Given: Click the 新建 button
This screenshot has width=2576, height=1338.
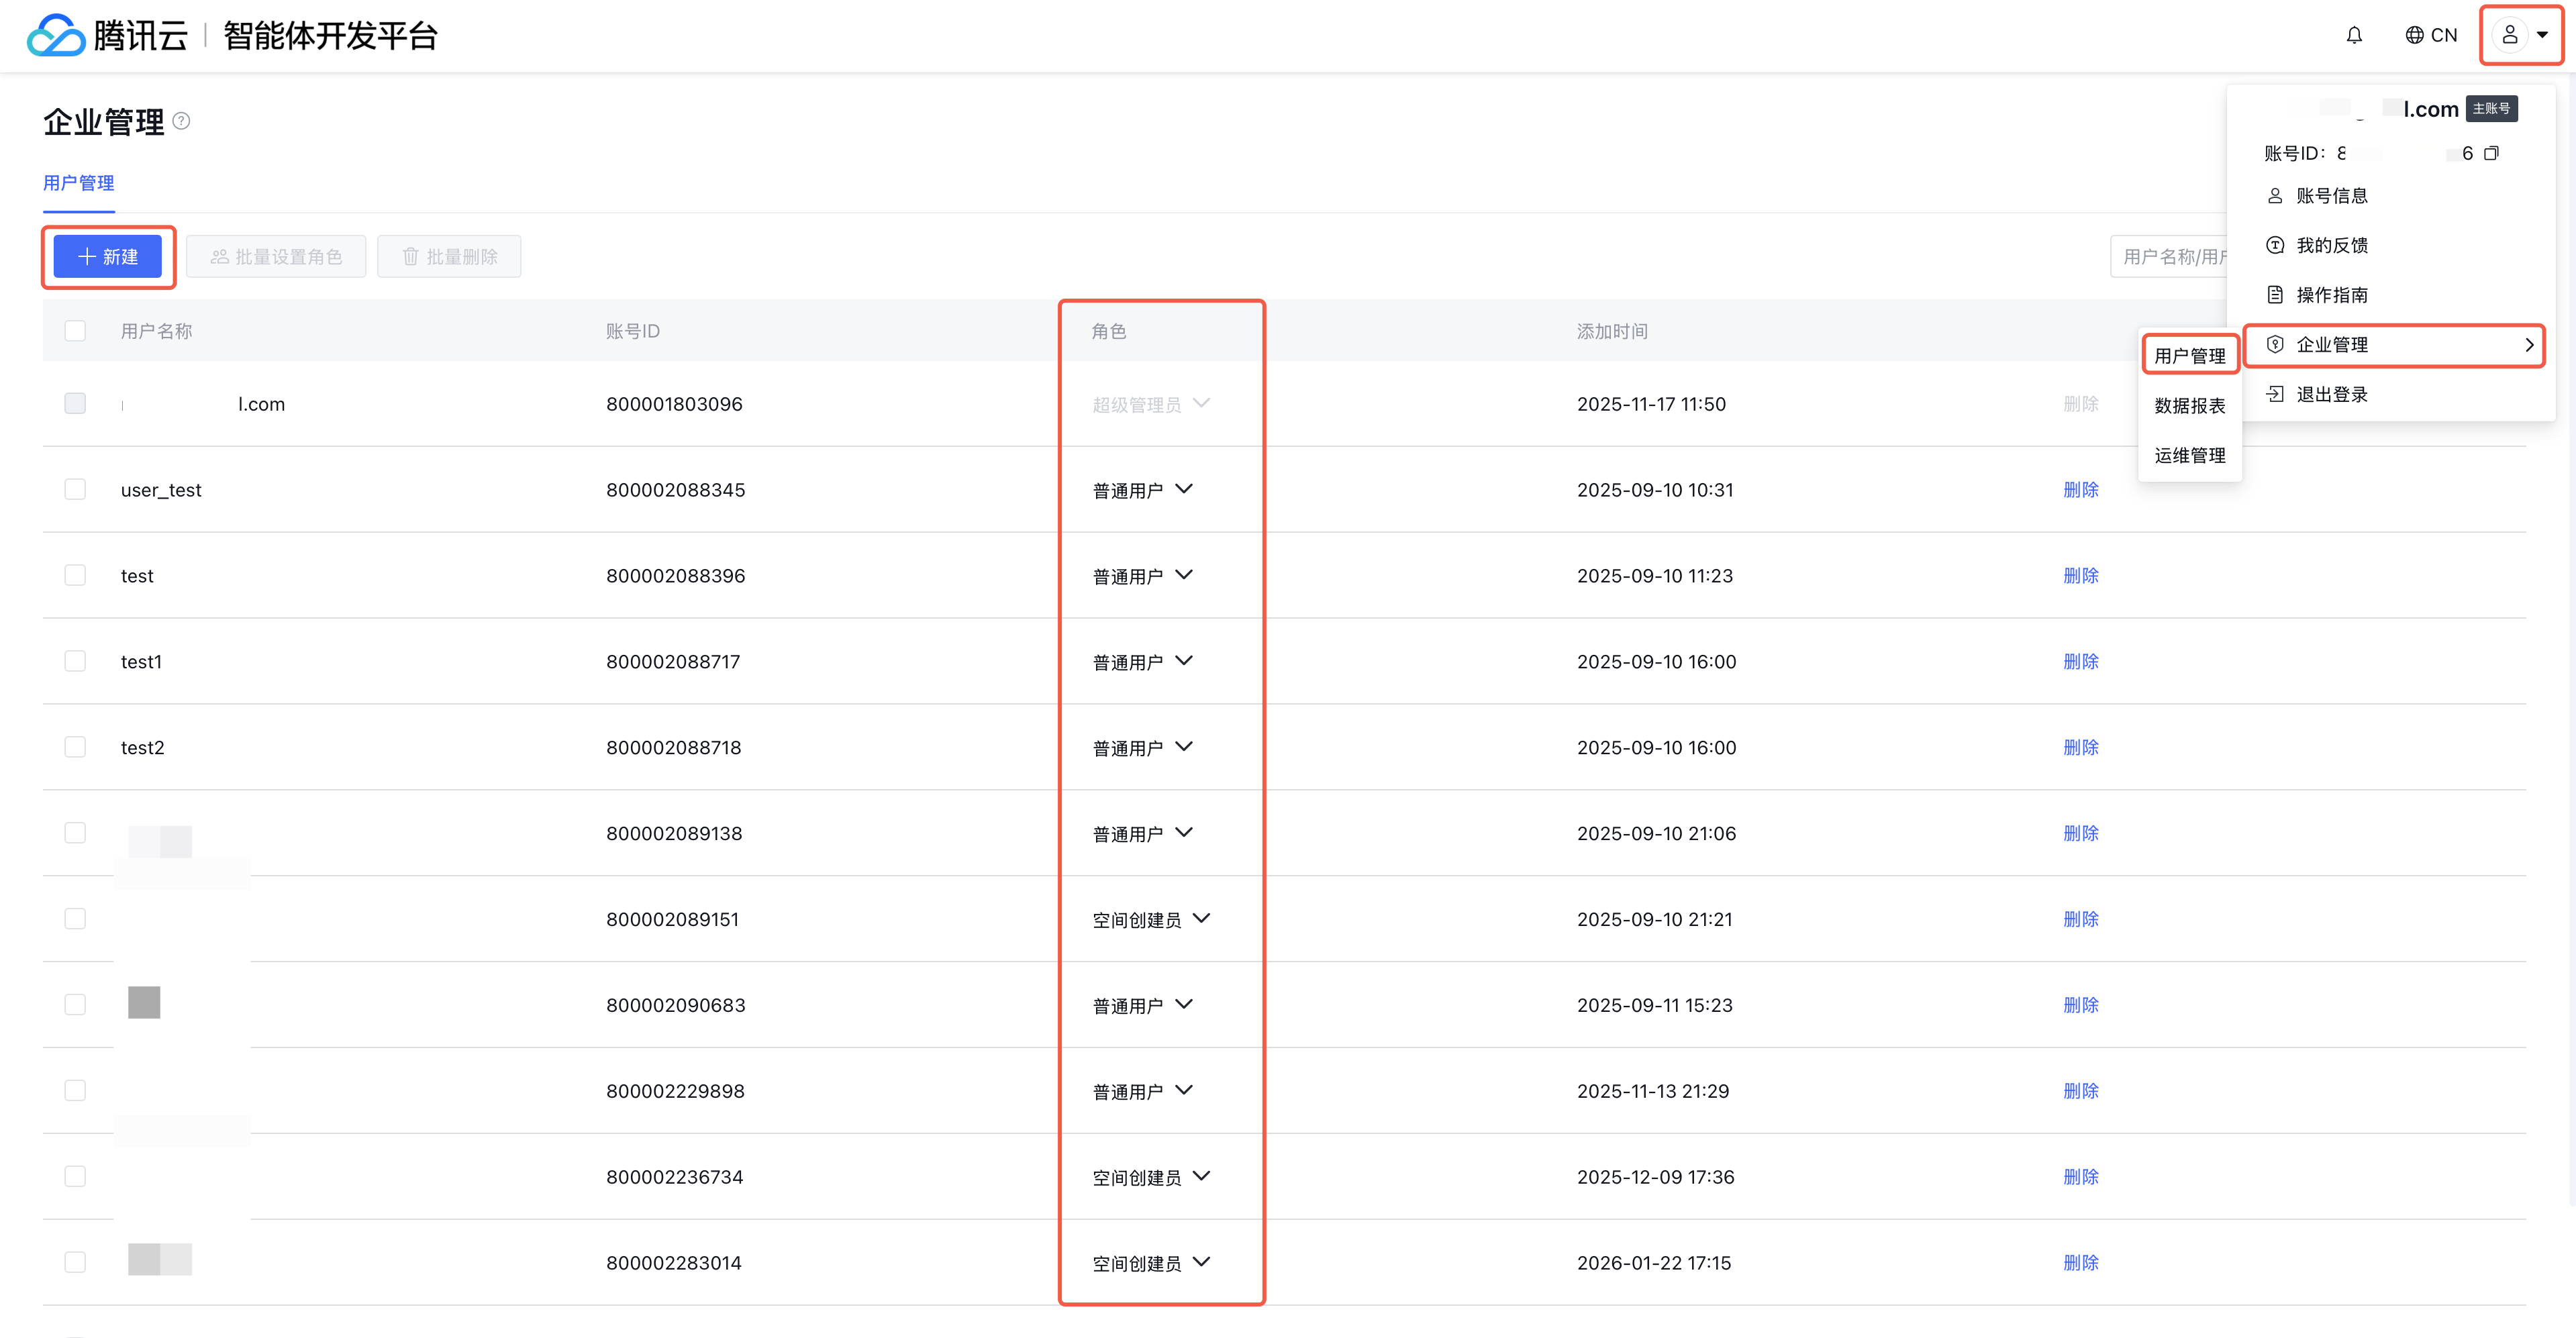Looking at the screenshot, I should (108, 257).
